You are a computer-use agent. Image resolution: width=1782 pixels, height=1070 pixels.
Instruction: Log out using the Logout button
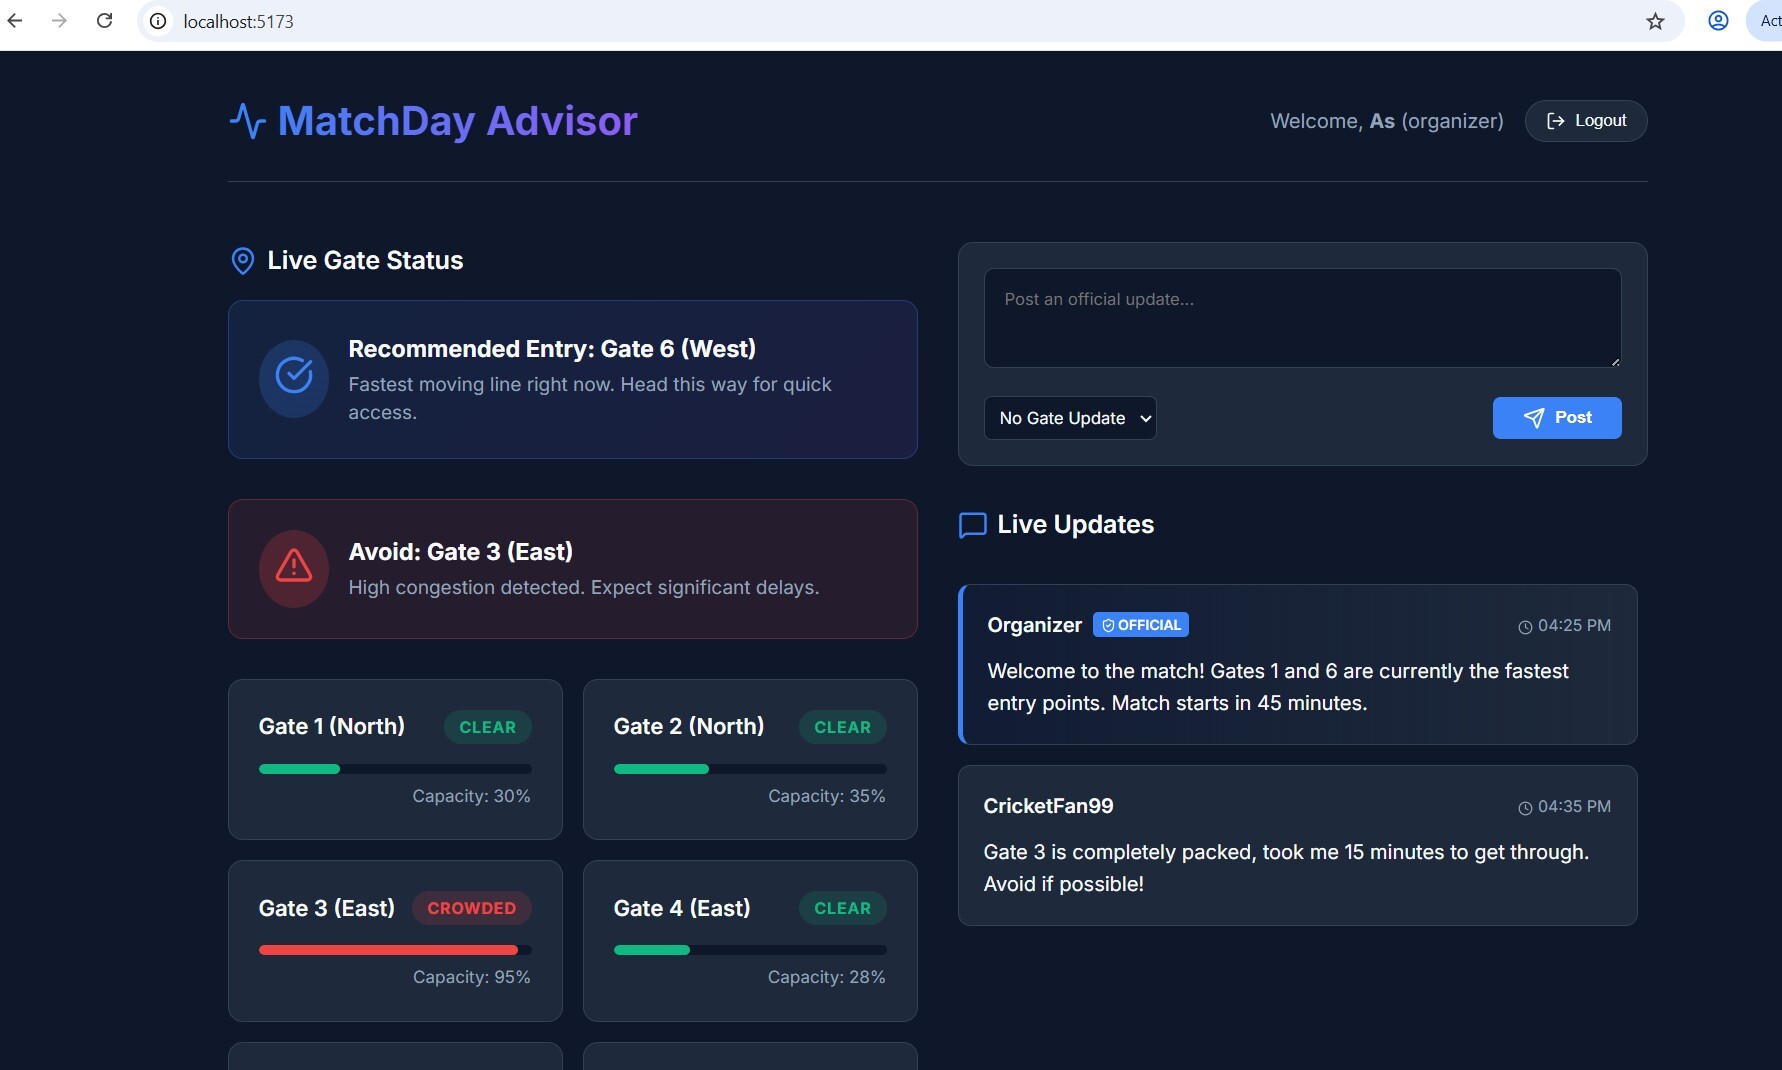click(x=1586, y=121)
